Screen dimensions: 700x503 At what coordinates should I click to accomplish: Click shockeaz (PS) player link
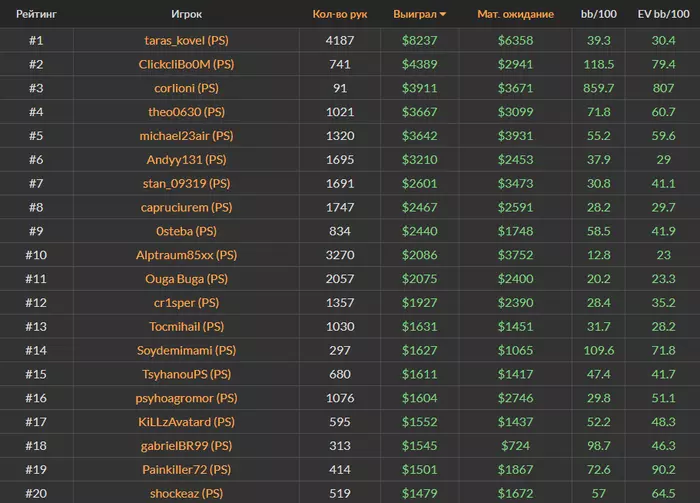pos(187,494)
